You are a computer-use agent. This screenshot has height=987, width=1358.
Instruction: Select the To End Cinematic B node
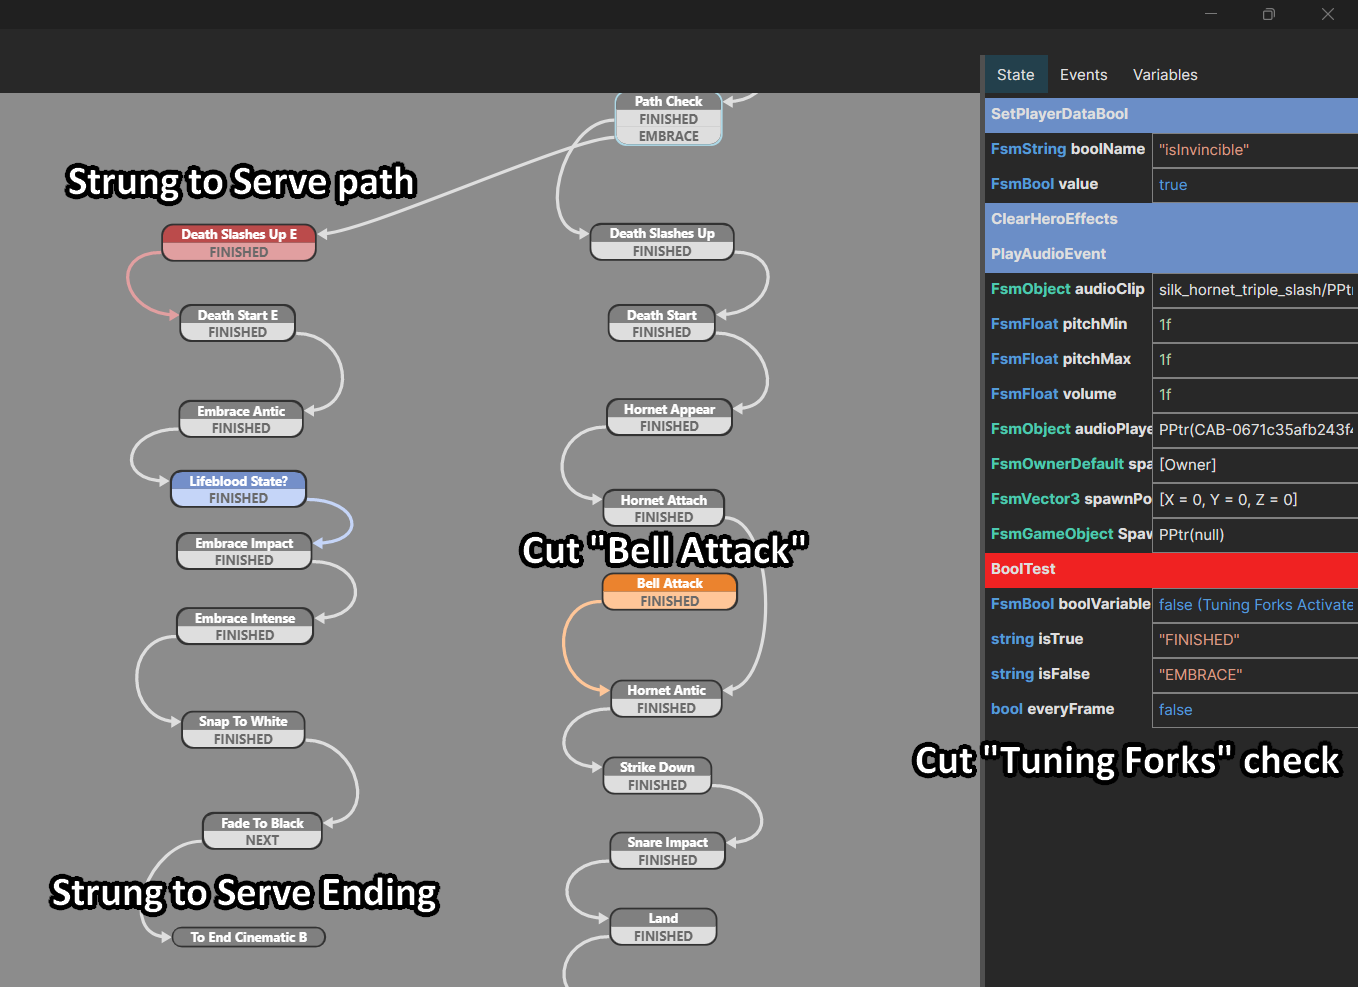[248, 937]
